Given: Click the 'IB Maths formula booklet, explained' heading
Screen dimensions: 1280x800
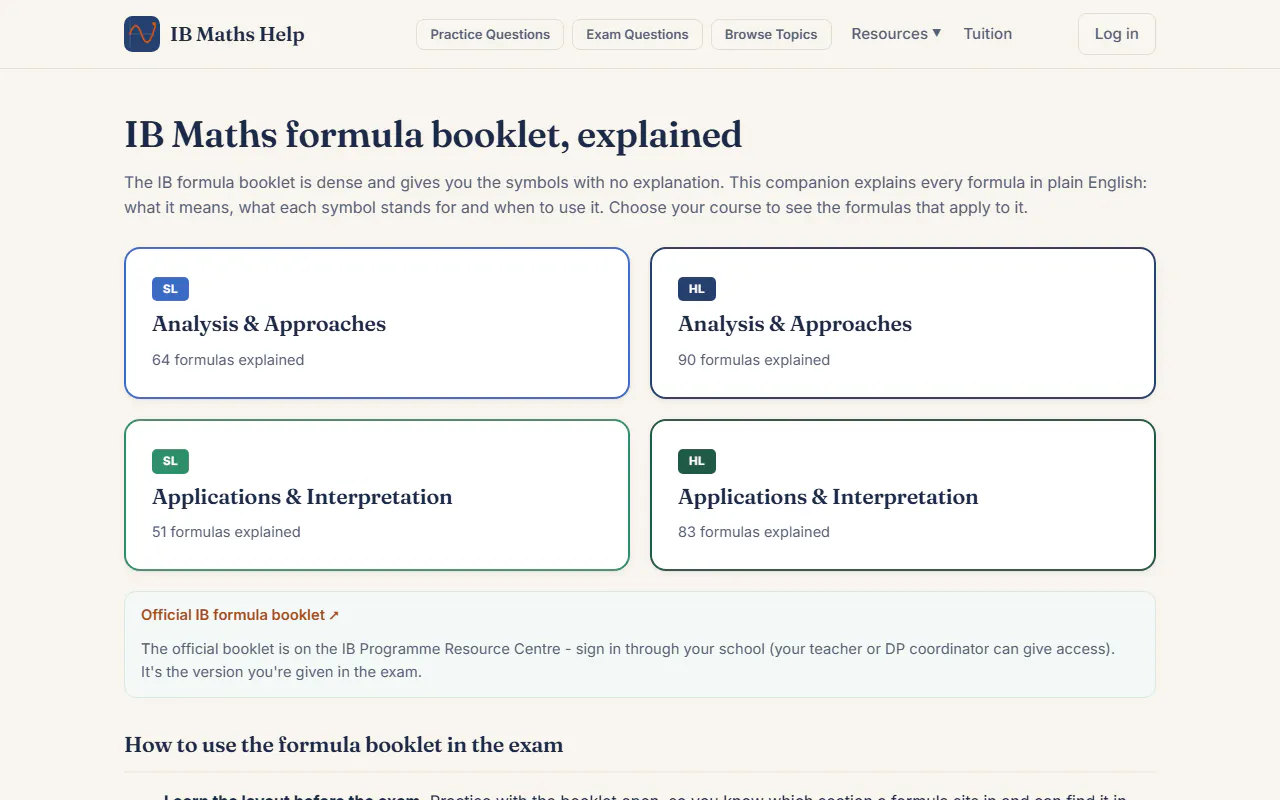Looking at the screenshot, I should pos(433,135).
